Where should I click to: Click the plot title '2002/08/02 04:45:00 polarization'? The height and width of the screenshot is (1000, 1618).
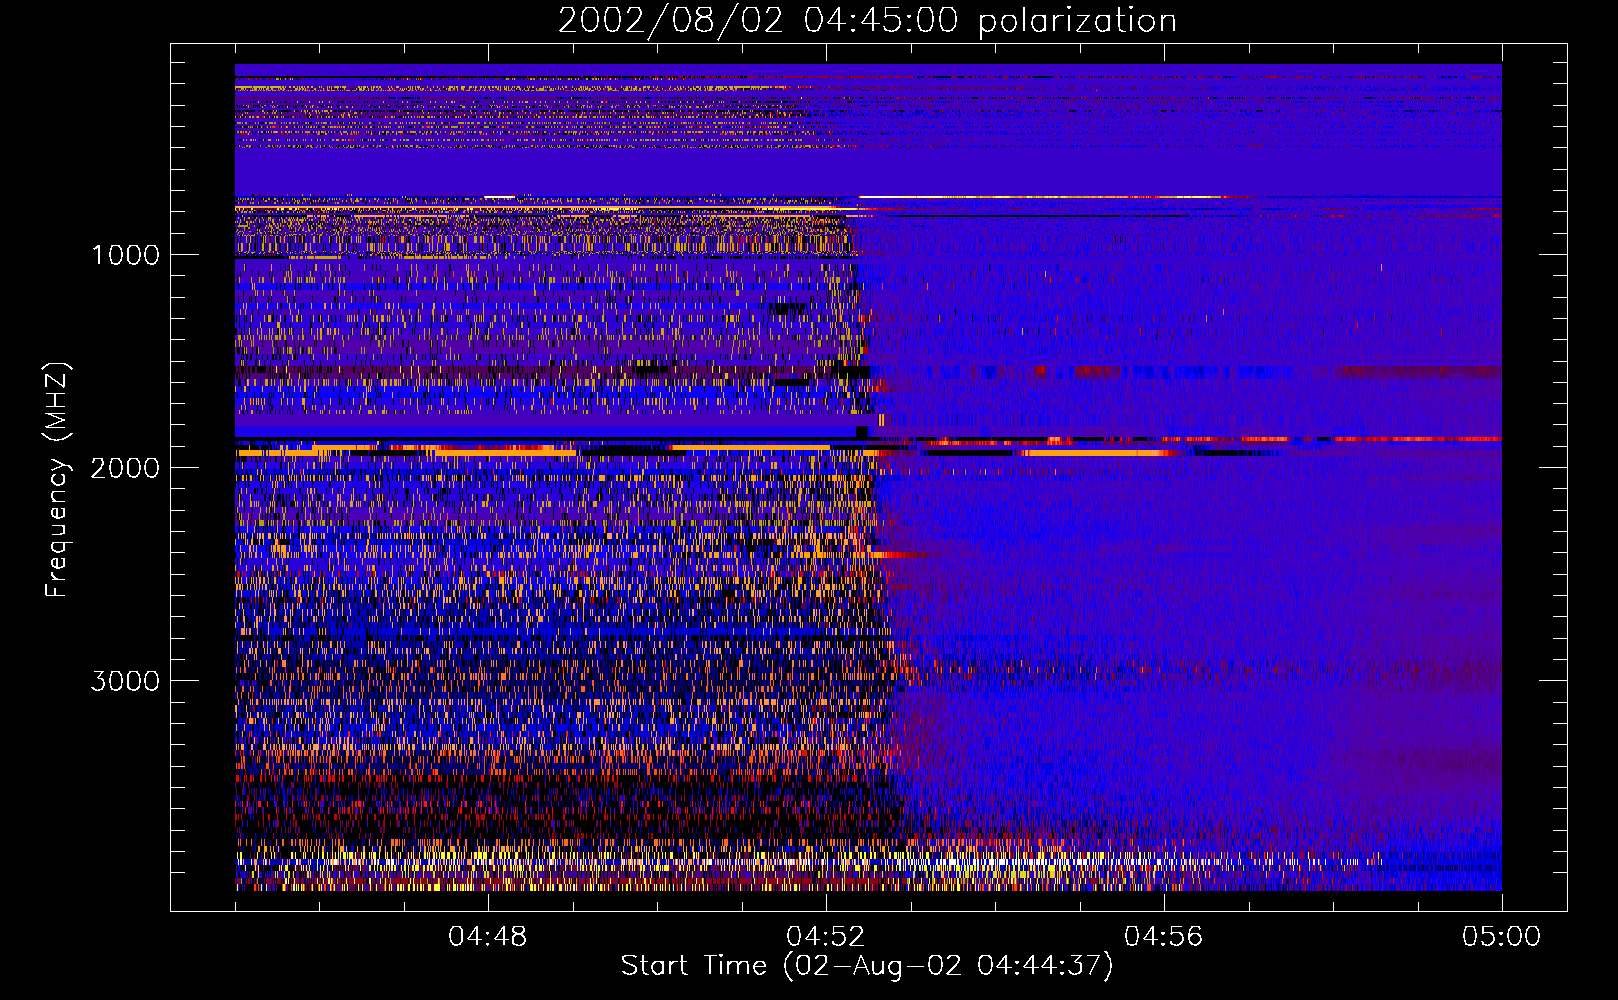(867, 20)
